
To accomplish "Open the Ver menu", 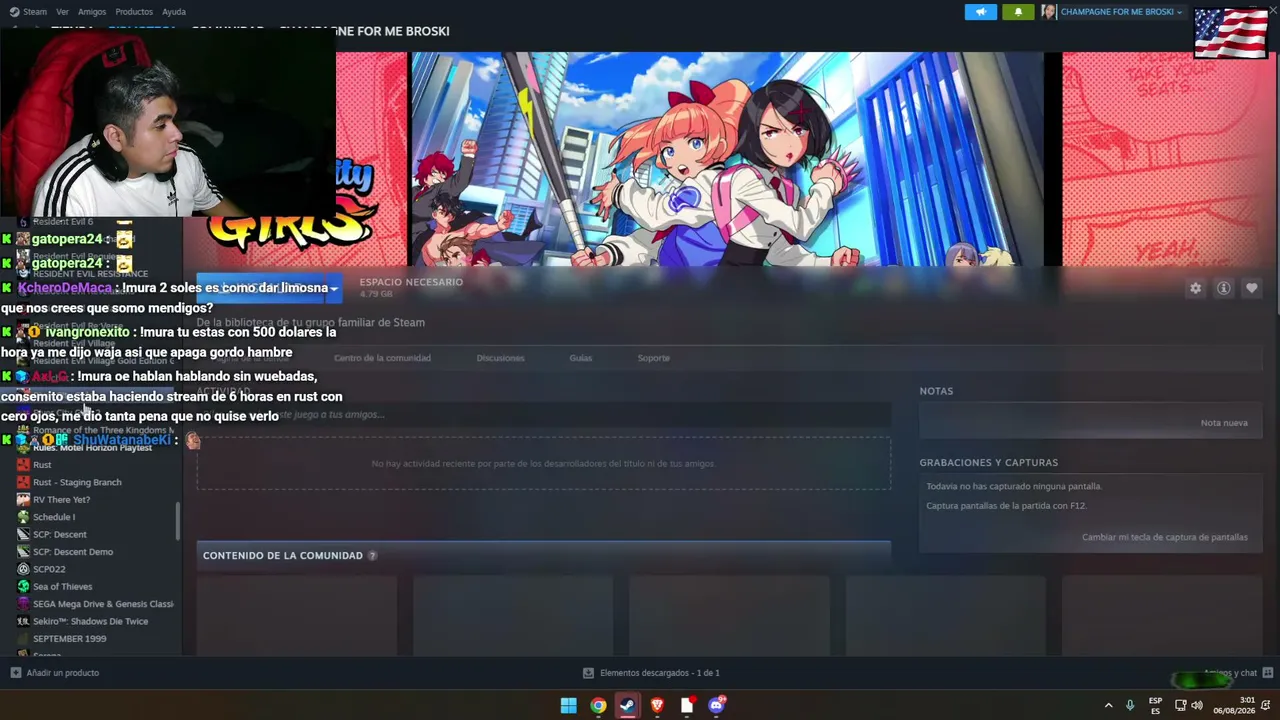I will tap(62, 12).
